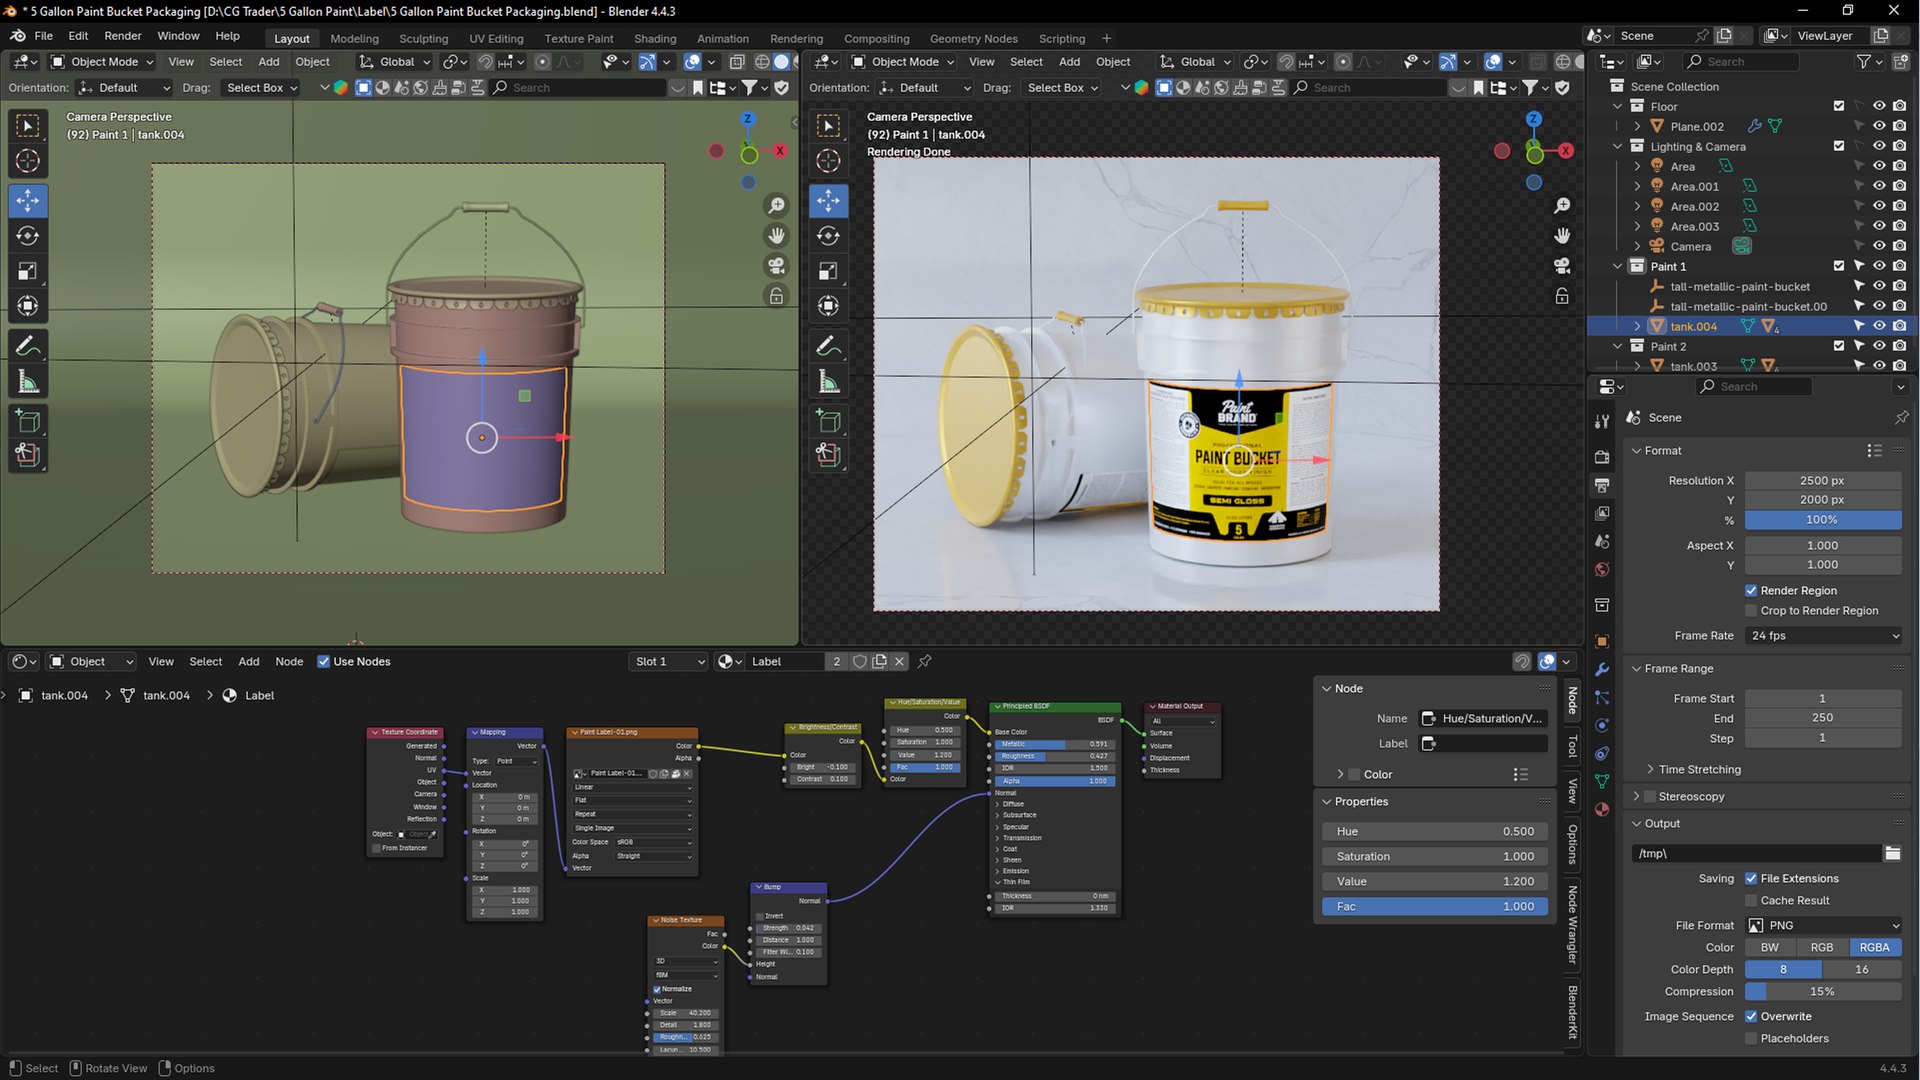Click the output path folder browse icon
The image size is (1920, 1080).
tap(1892, 853)
